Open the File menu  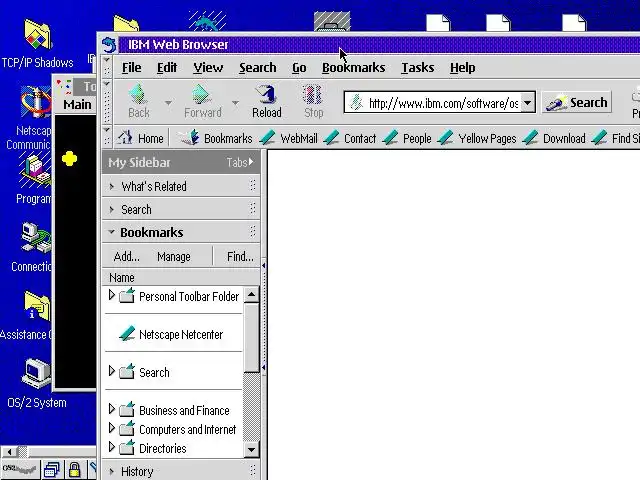131,67
